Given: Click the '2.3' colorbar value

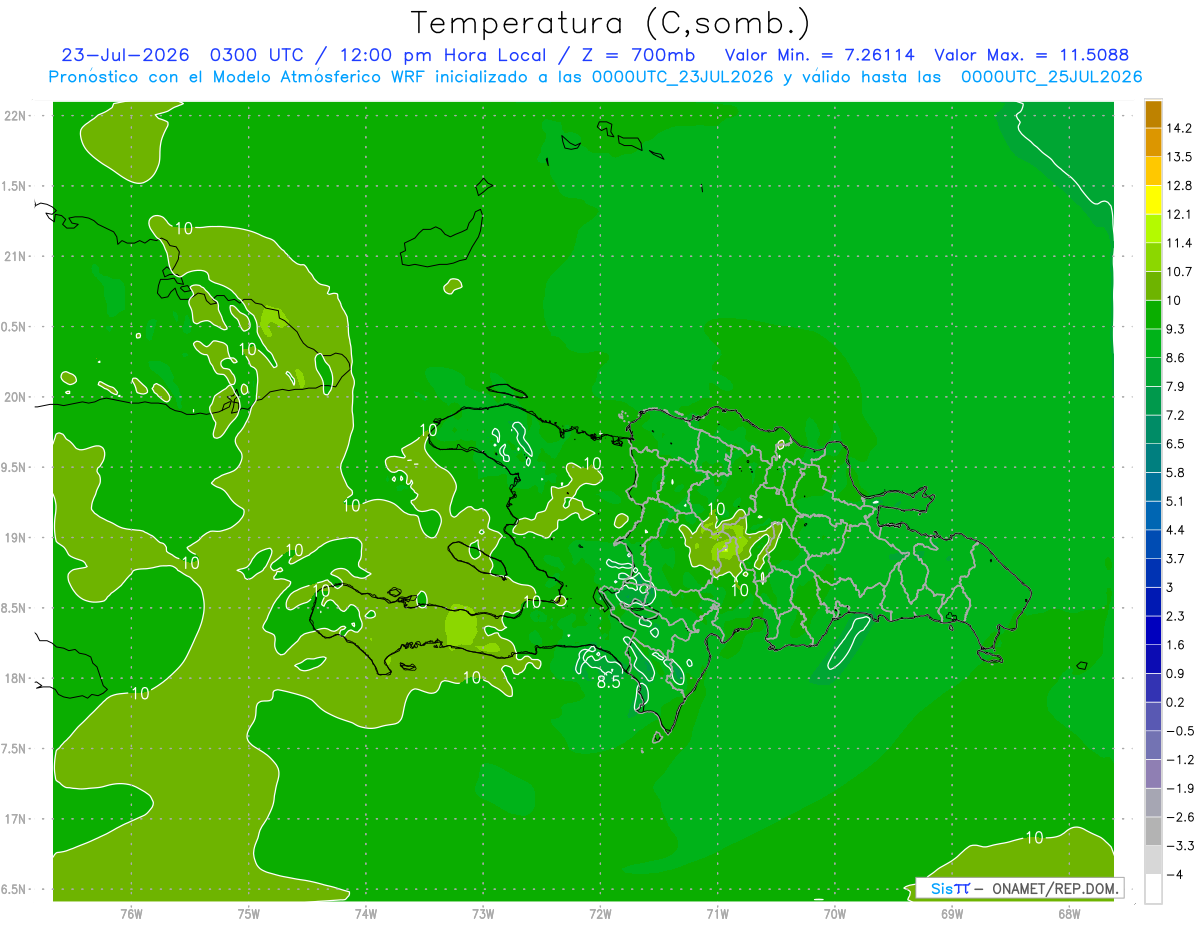Looking at the screenshot, I should point(1175,616).
